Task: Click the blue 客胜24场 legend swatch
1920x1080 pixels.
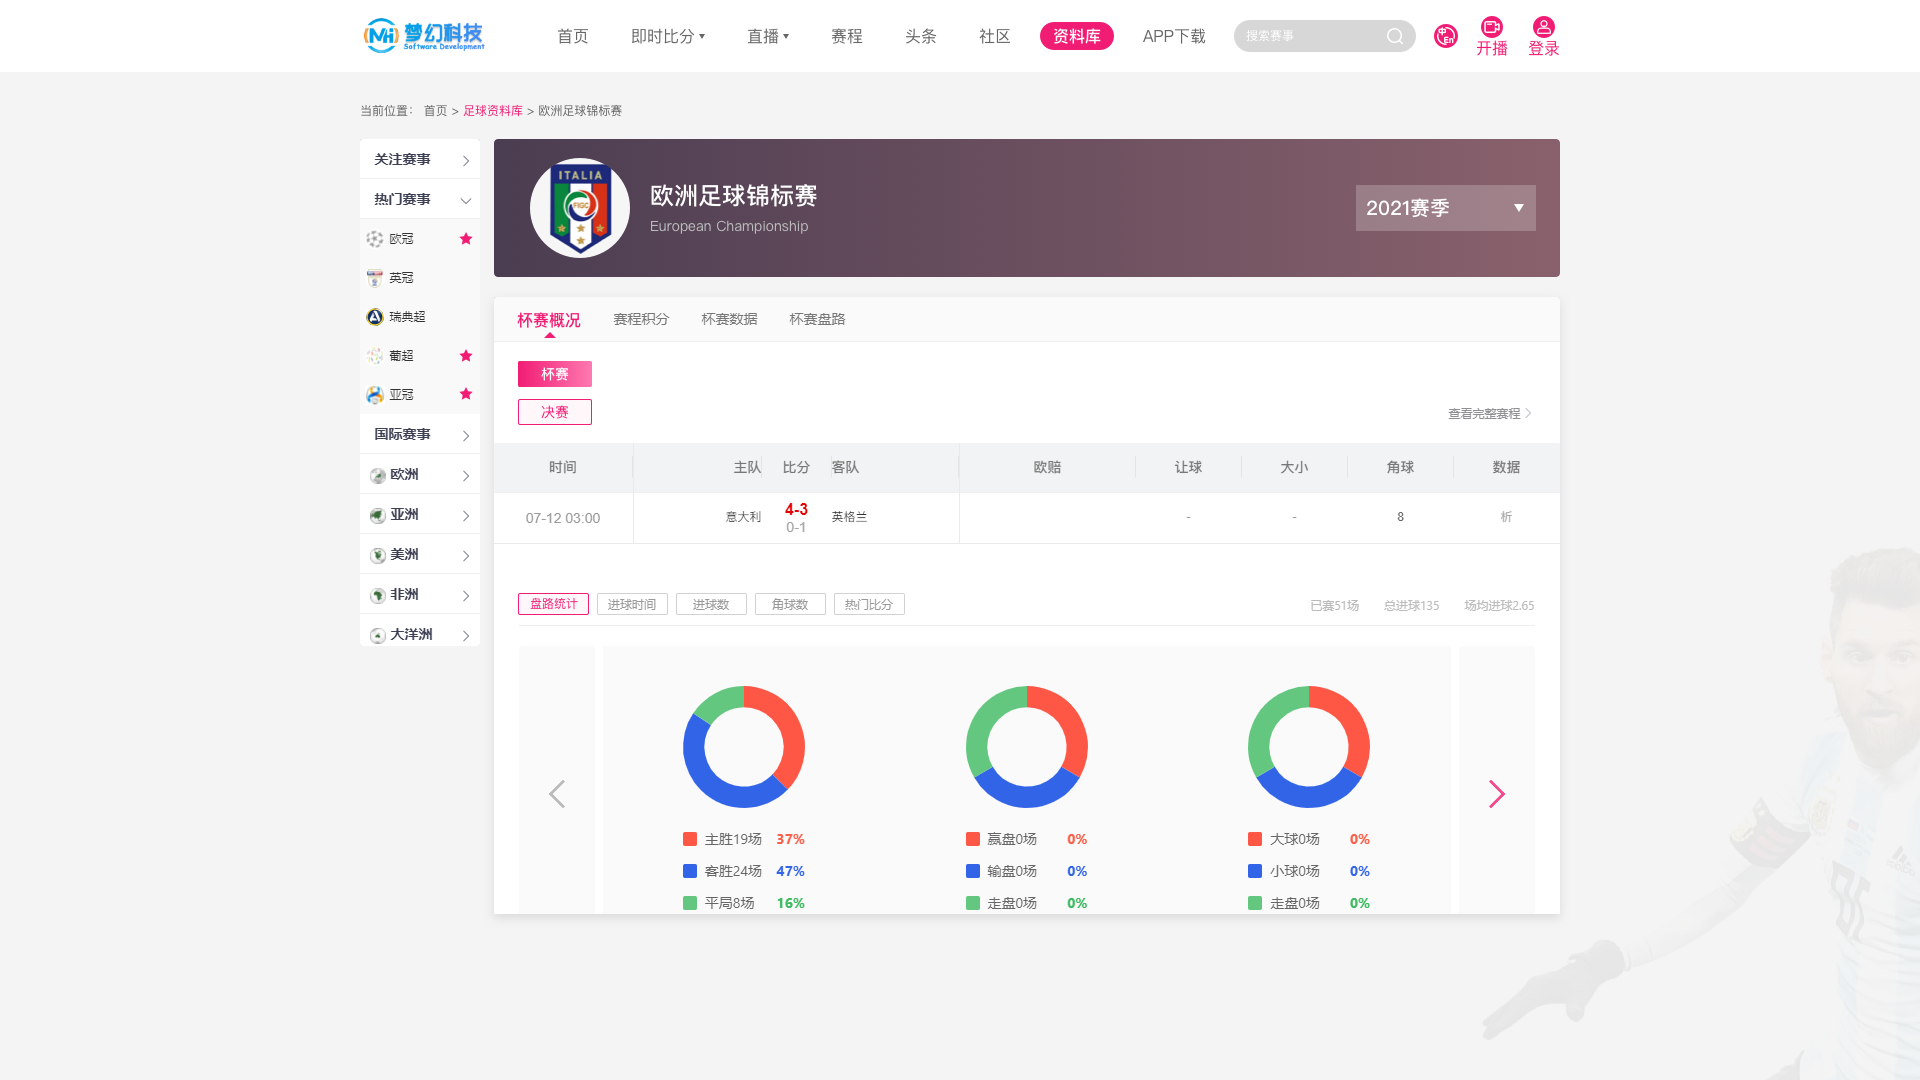Action: [x=690, y=871]
